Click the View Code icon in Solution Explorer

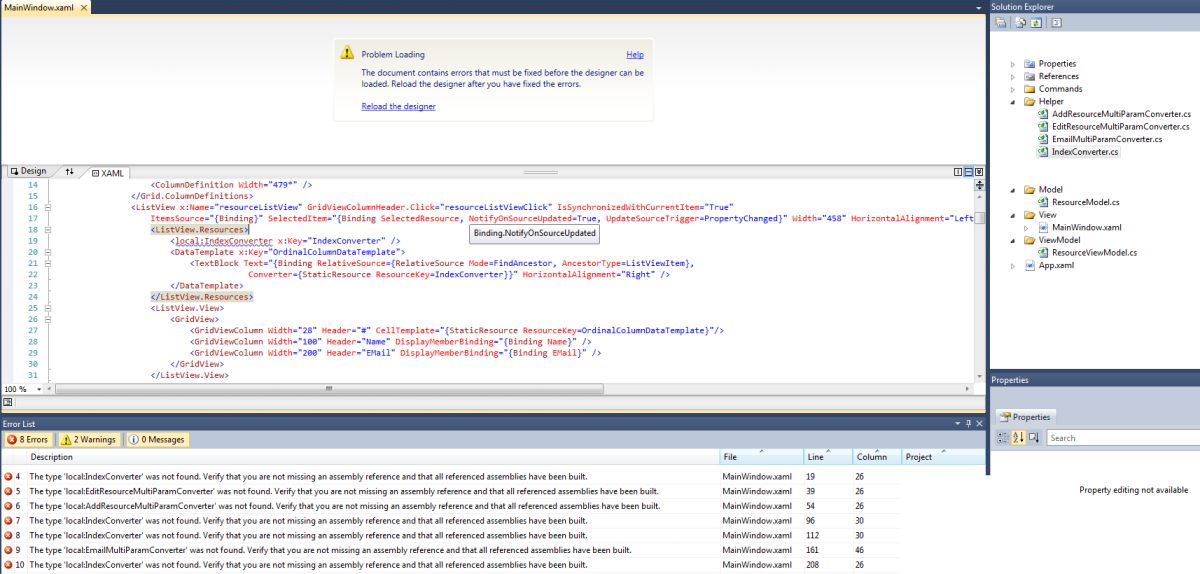1056,22
